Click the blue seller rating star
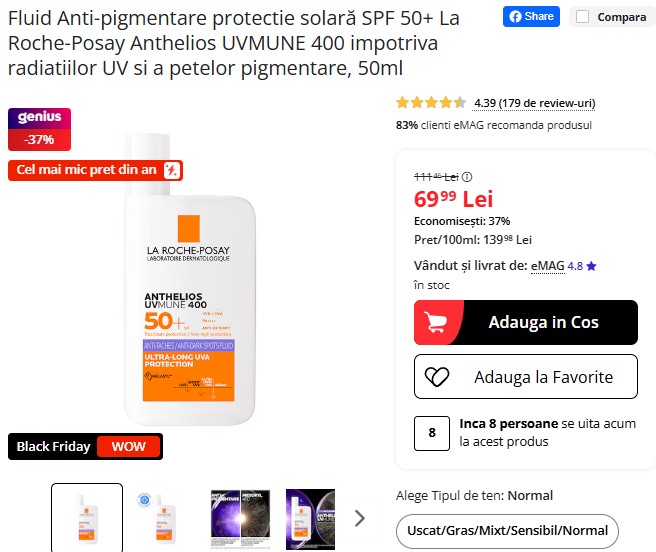656x552 pixels. point(592,266)
